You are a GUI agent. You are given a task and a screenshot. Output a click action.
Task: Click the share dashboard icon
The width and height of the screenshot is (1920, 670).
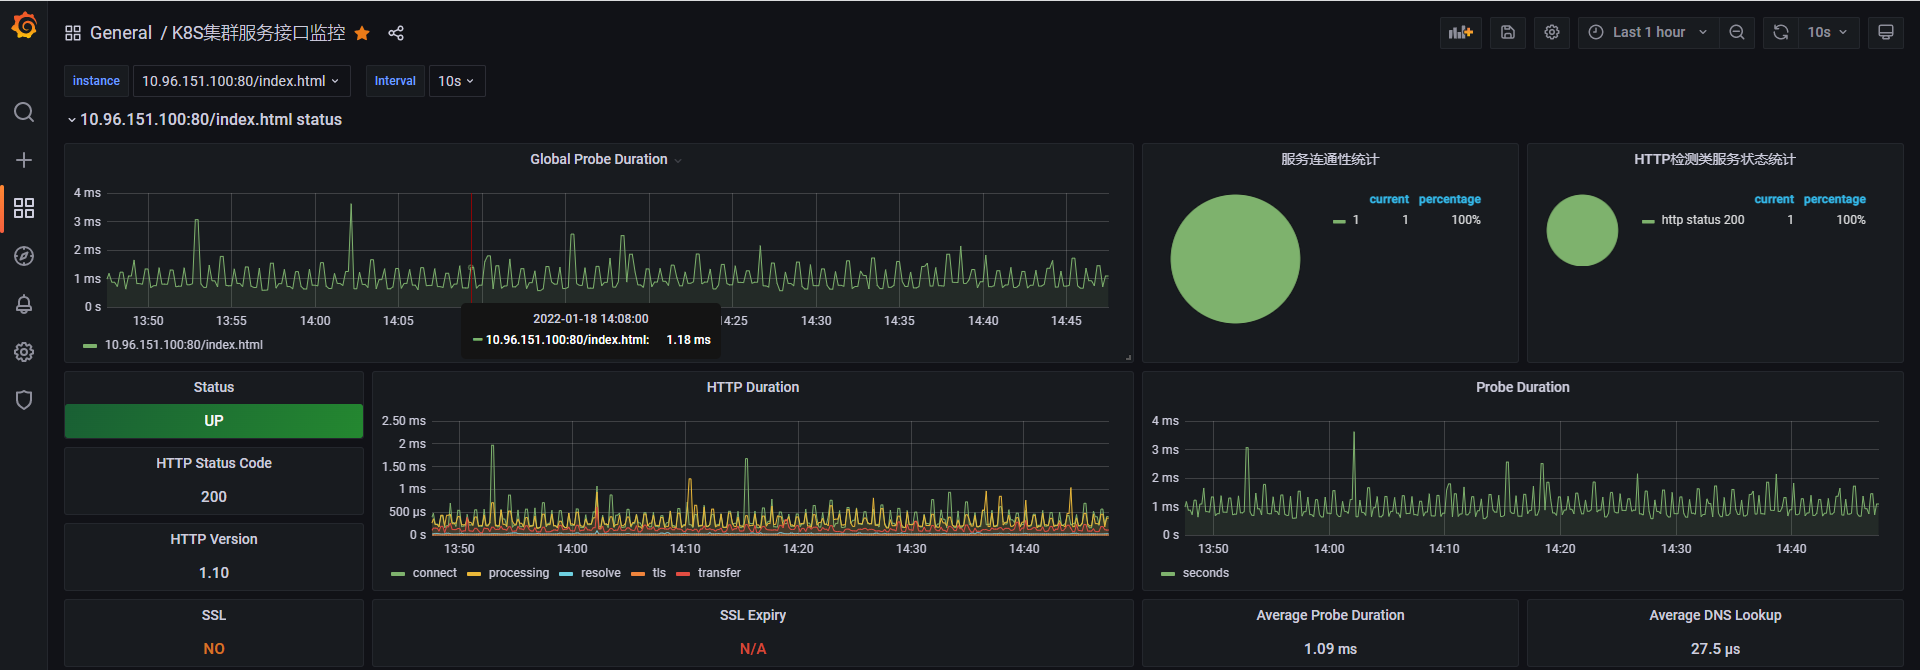(x=396, y=33)
